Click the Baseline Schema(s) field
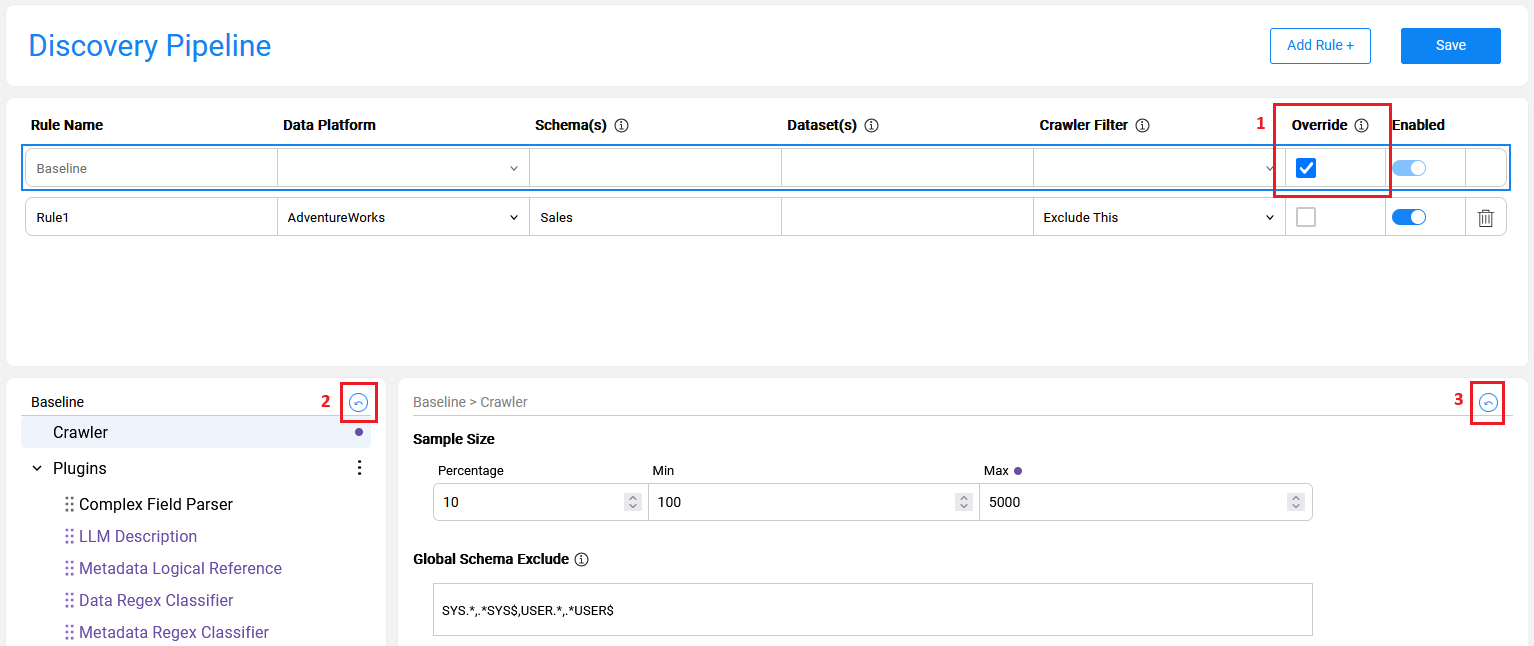Image resolution: width=1534 pixels, height=646 pixels. point(655,168)
